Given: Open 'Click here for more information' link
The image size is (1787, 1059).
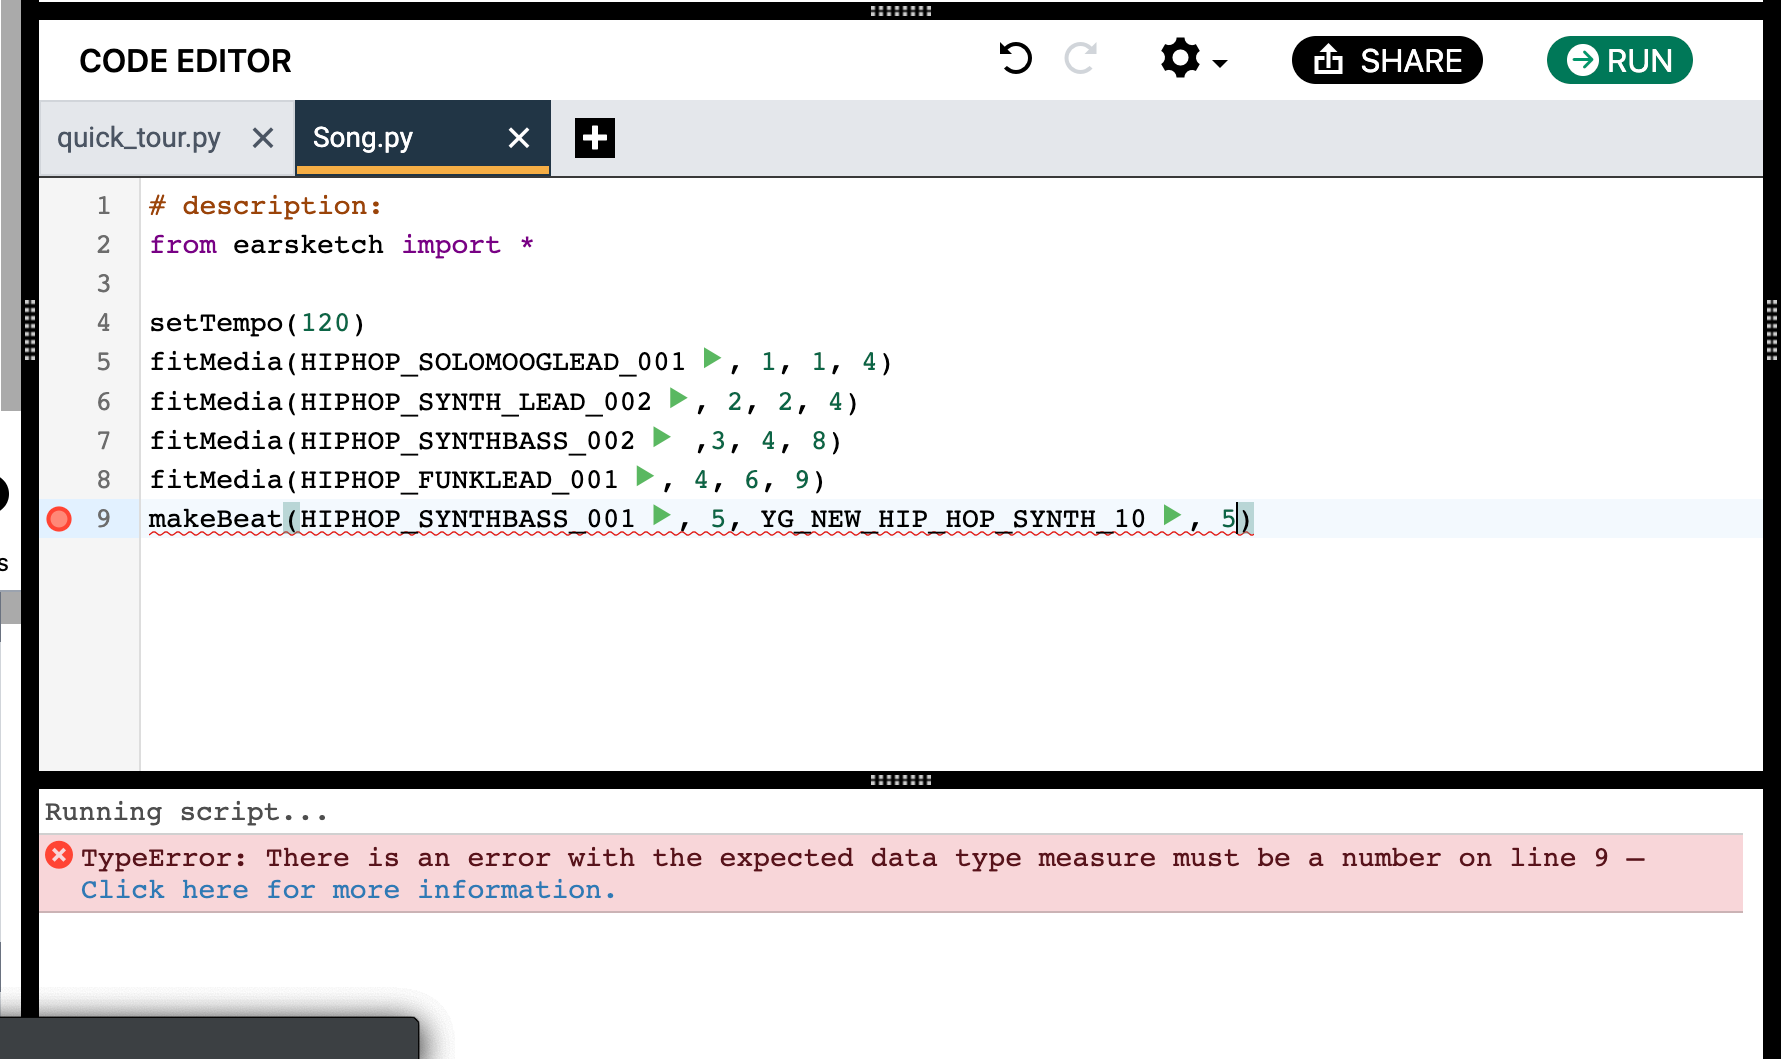Looking at the screenshot, I should [348, 890].
